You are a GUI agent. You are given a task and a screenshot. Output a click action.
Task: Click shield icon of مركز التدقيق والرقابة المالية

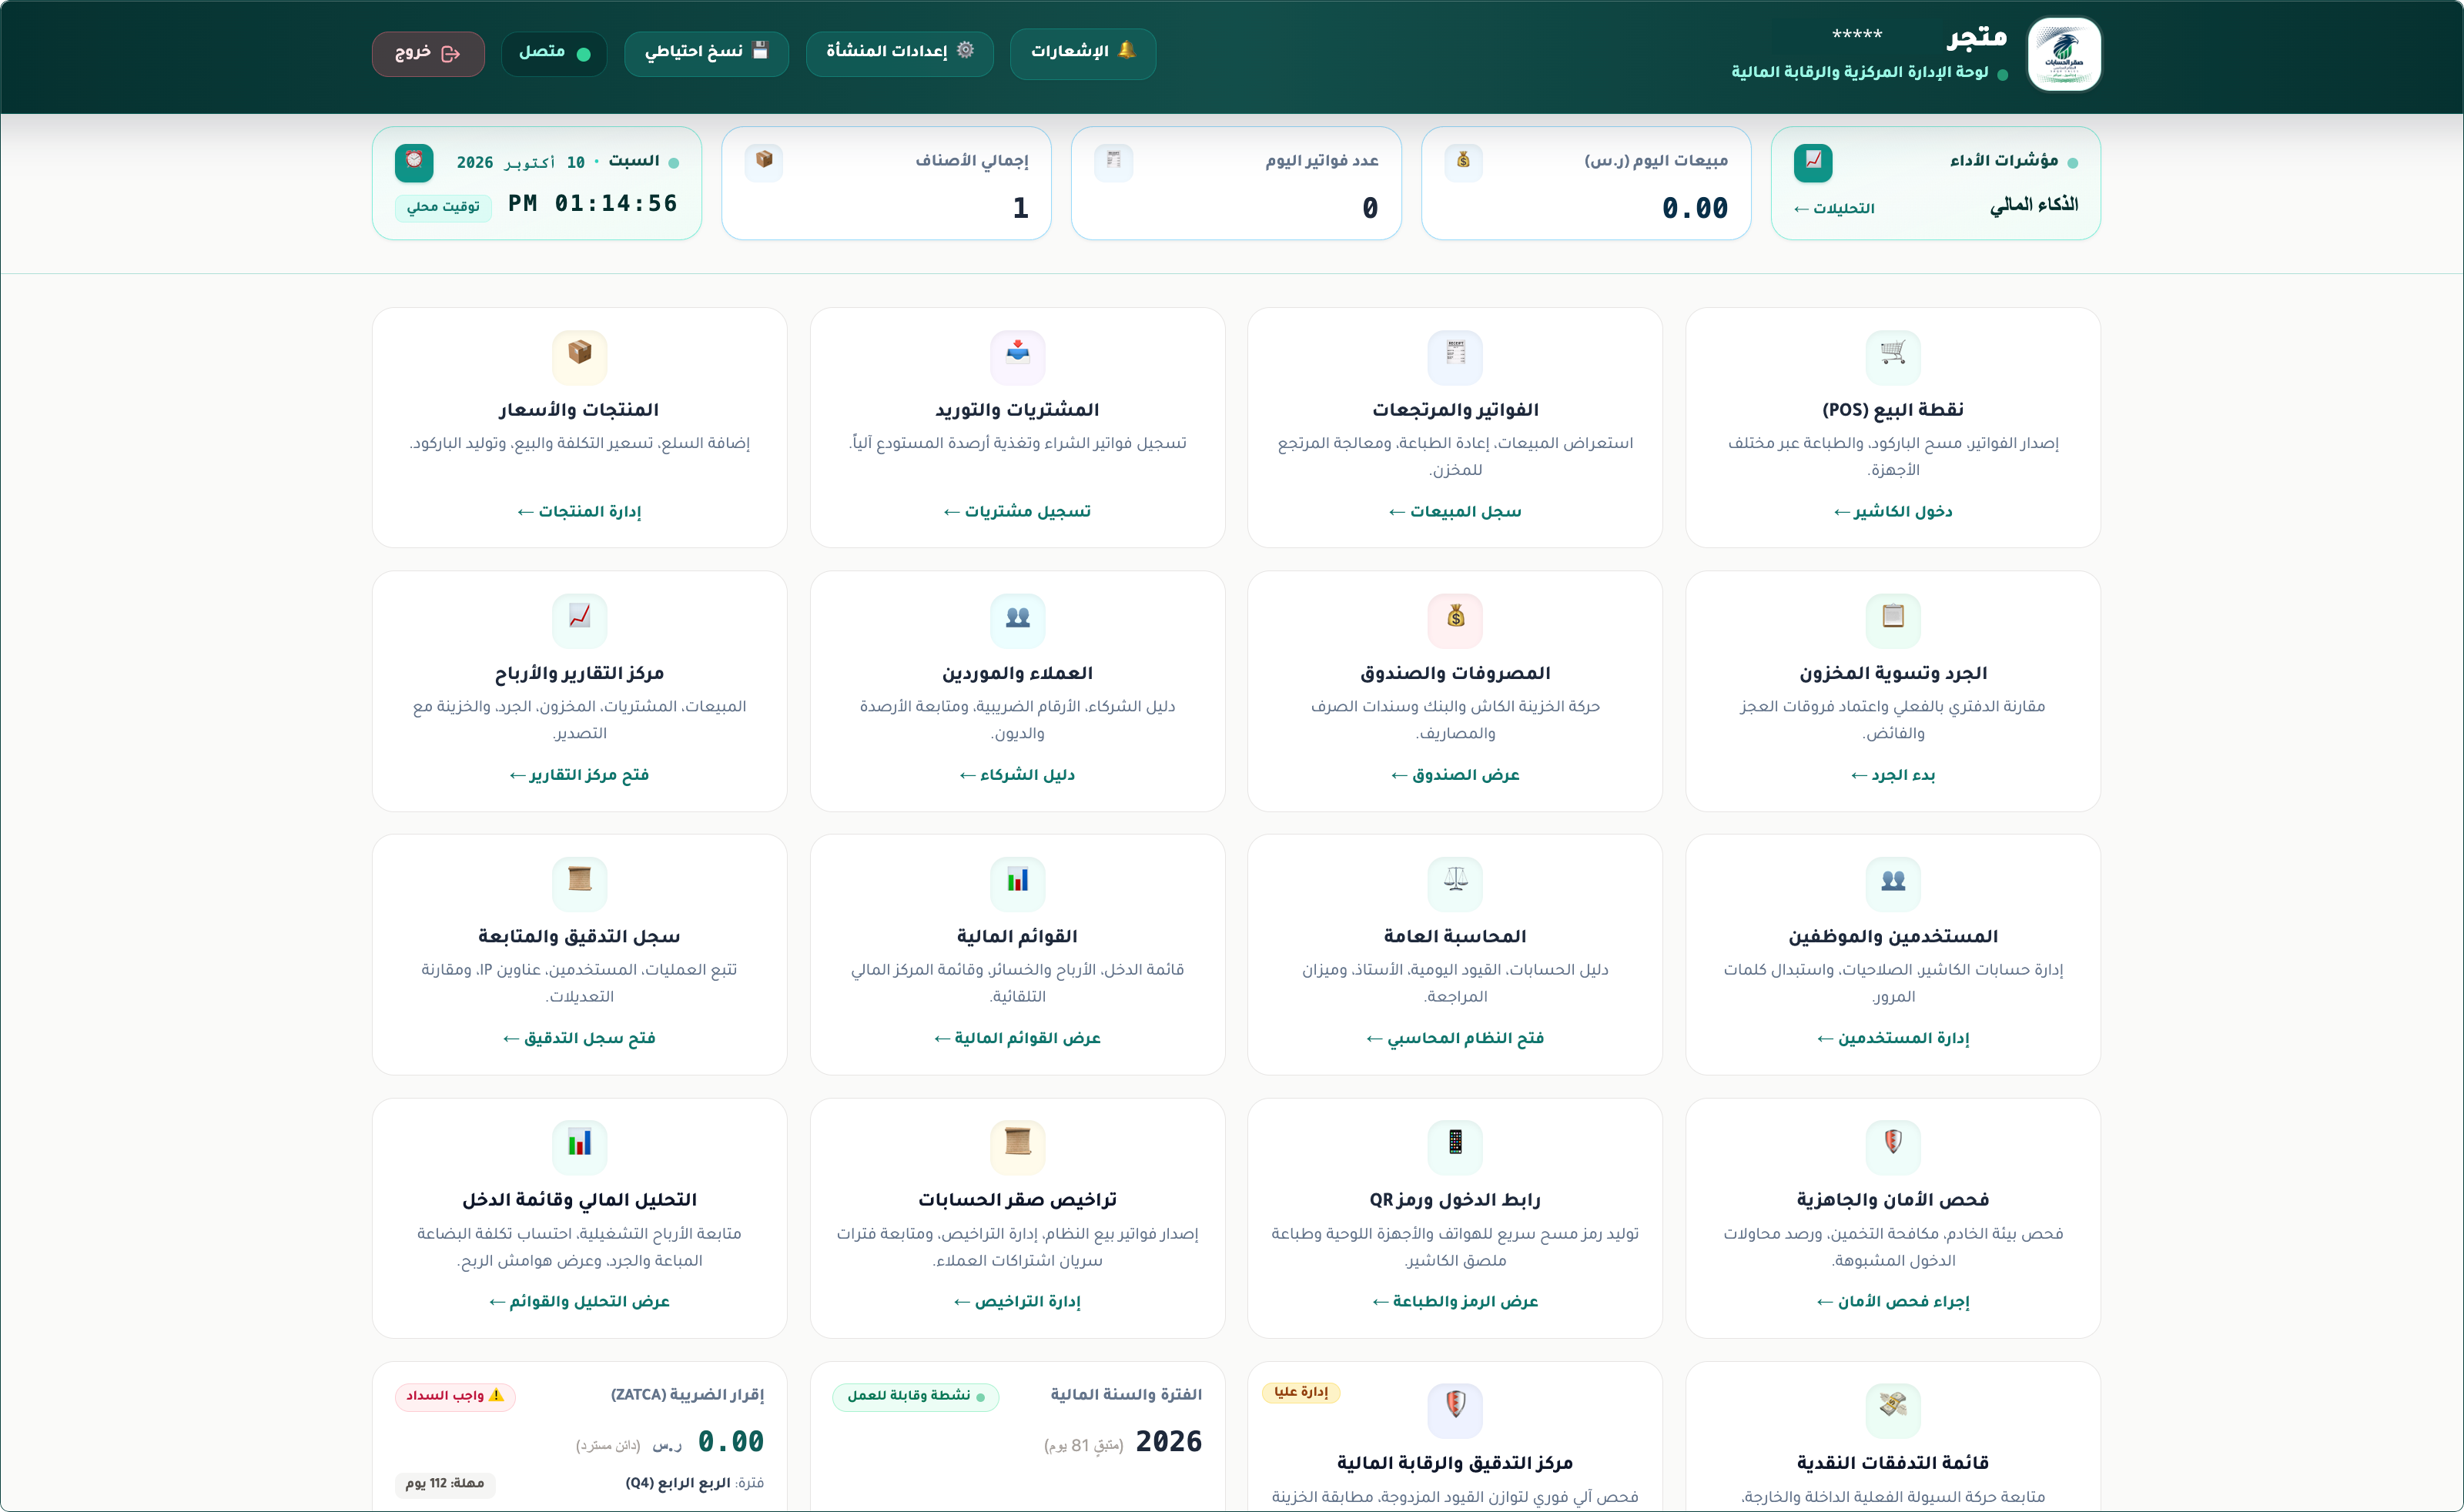point(1455,1411)
